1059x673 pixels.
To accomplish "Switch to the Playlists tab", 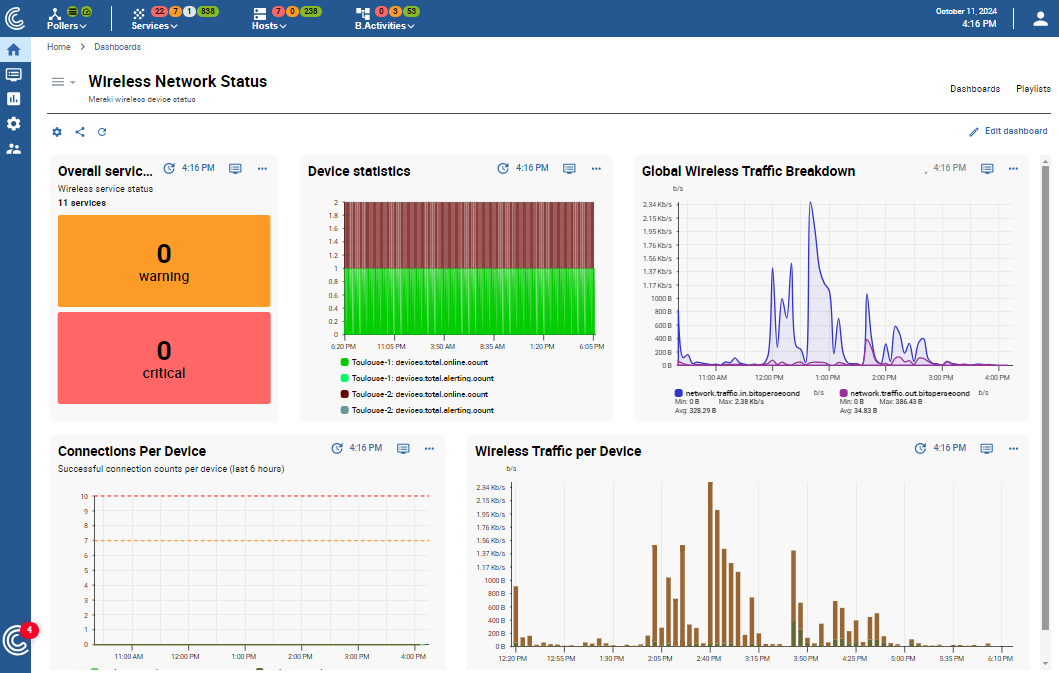I will (1033, 88).
